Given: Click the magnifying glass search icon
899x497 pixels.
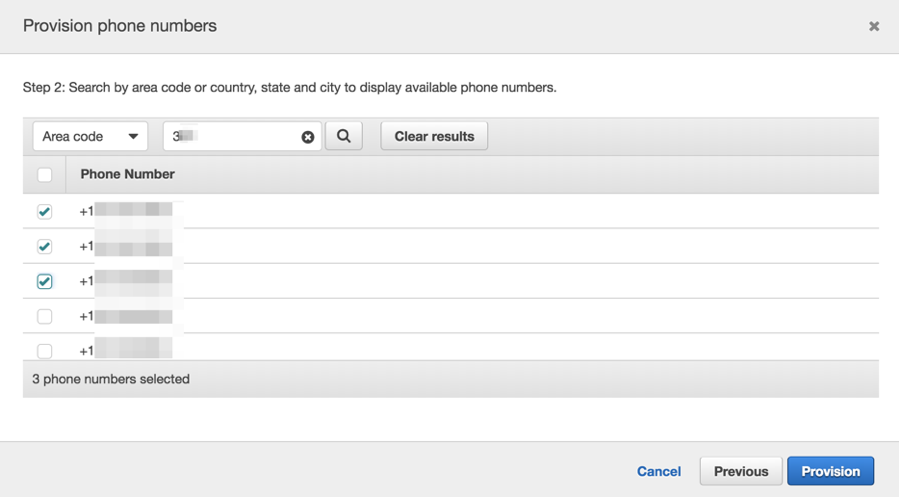Looking at the screenshot, I should [343, 136].
